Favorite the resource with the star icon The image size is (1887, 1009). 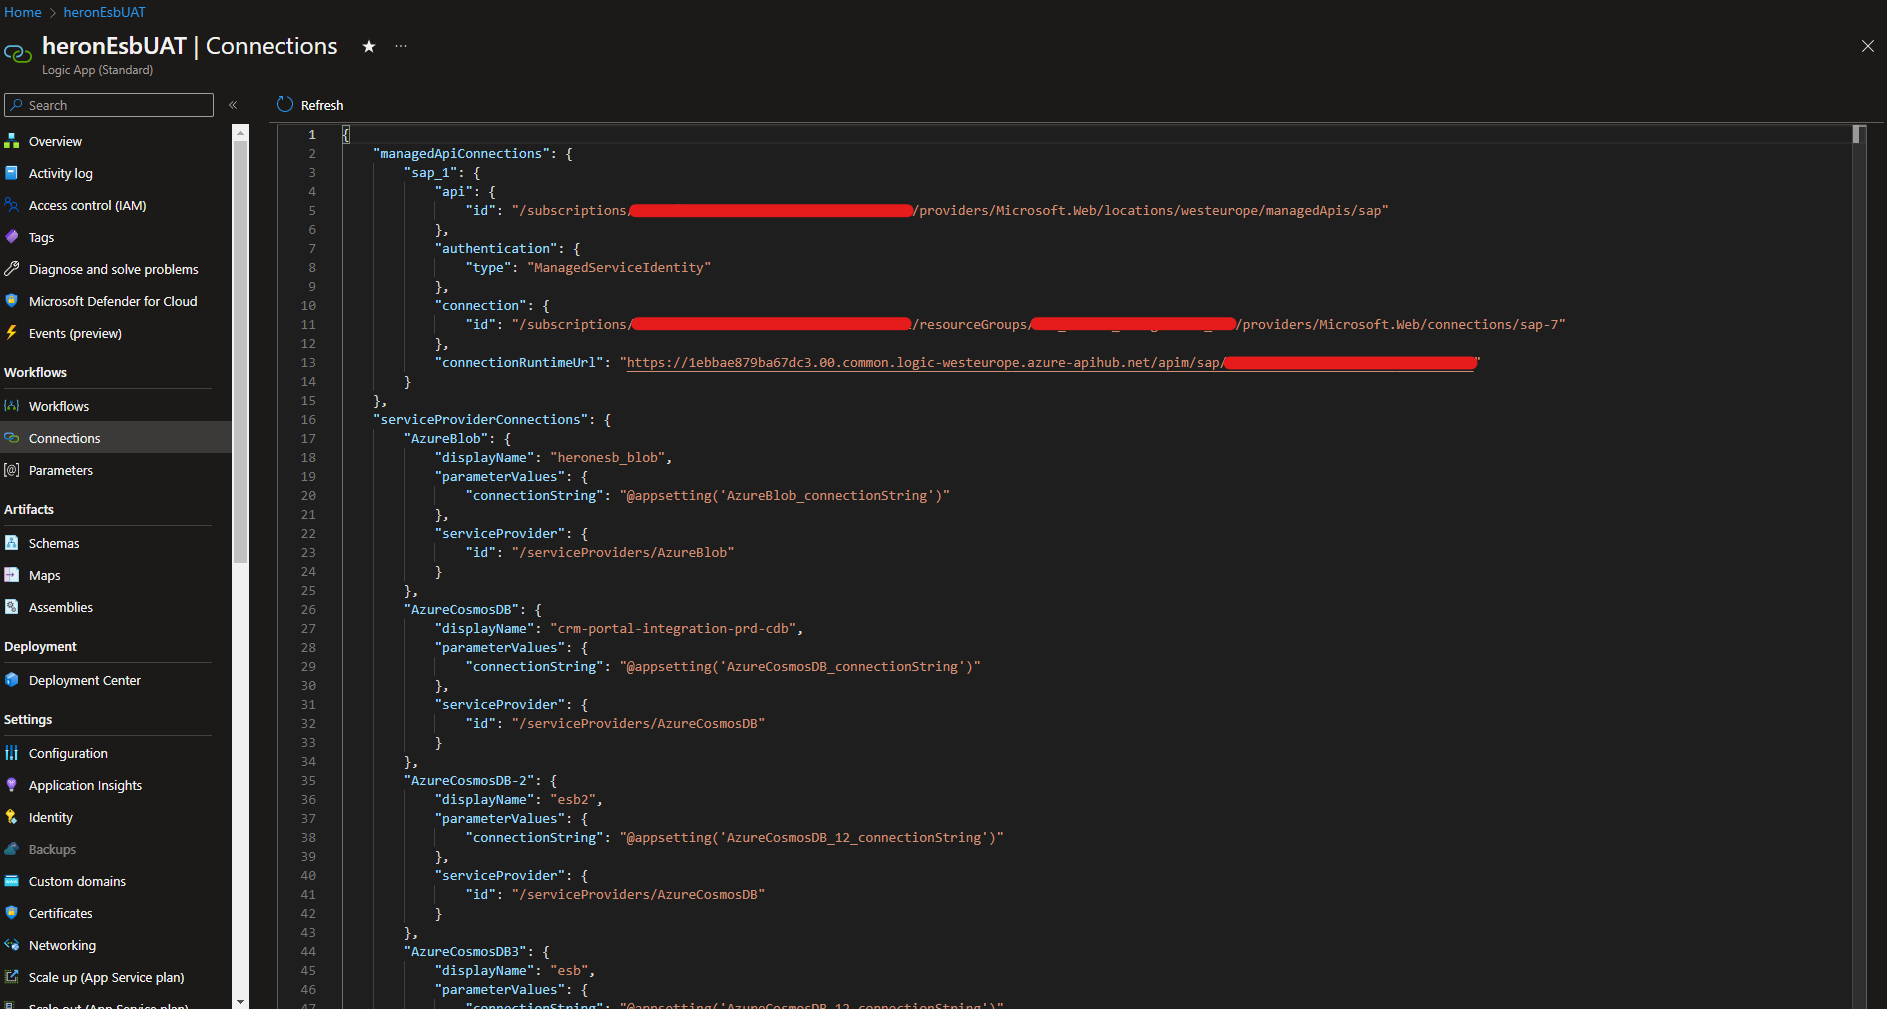point(369,46)
